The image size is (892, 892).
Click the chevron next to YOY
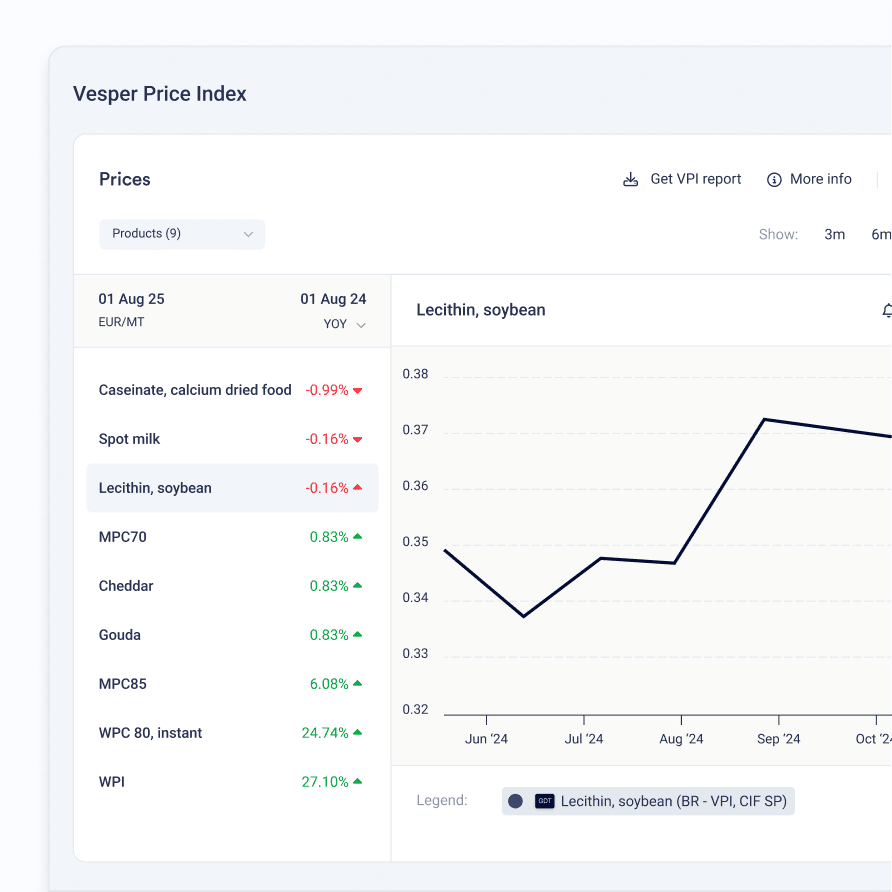point(361,325)
